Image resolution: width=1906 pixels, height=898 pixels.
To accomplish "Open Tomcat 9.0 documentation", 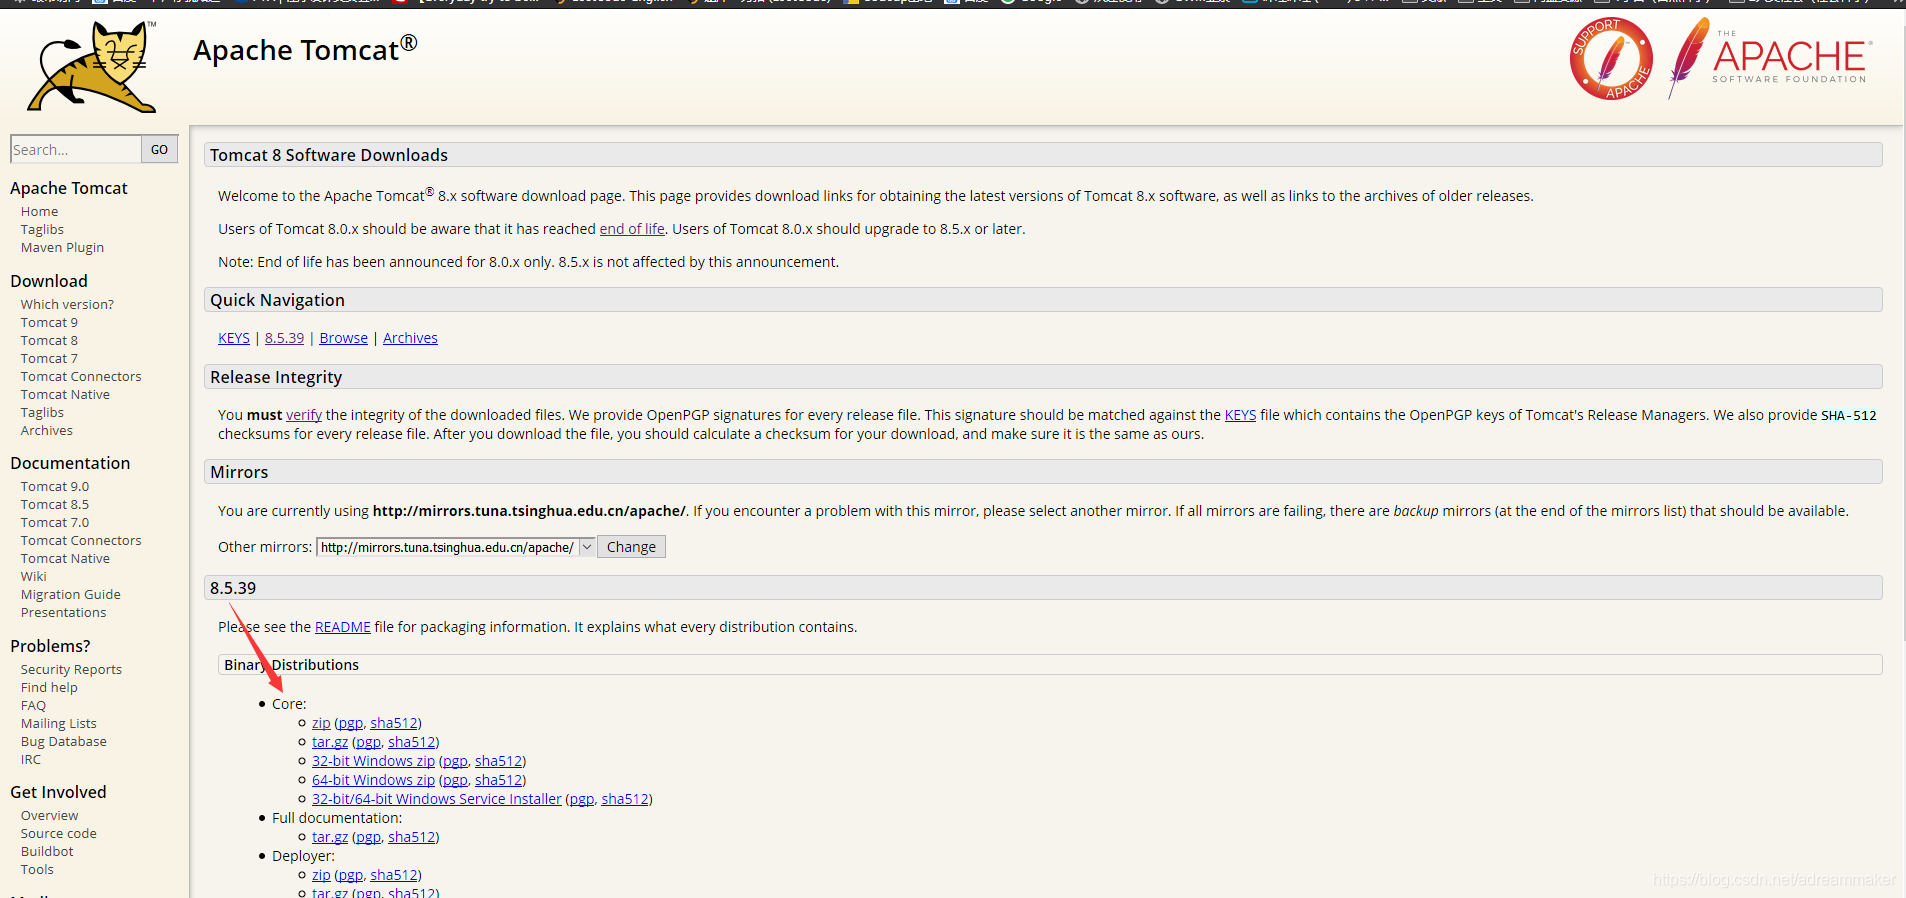I will pyautogui.click(x=55, y=486).
